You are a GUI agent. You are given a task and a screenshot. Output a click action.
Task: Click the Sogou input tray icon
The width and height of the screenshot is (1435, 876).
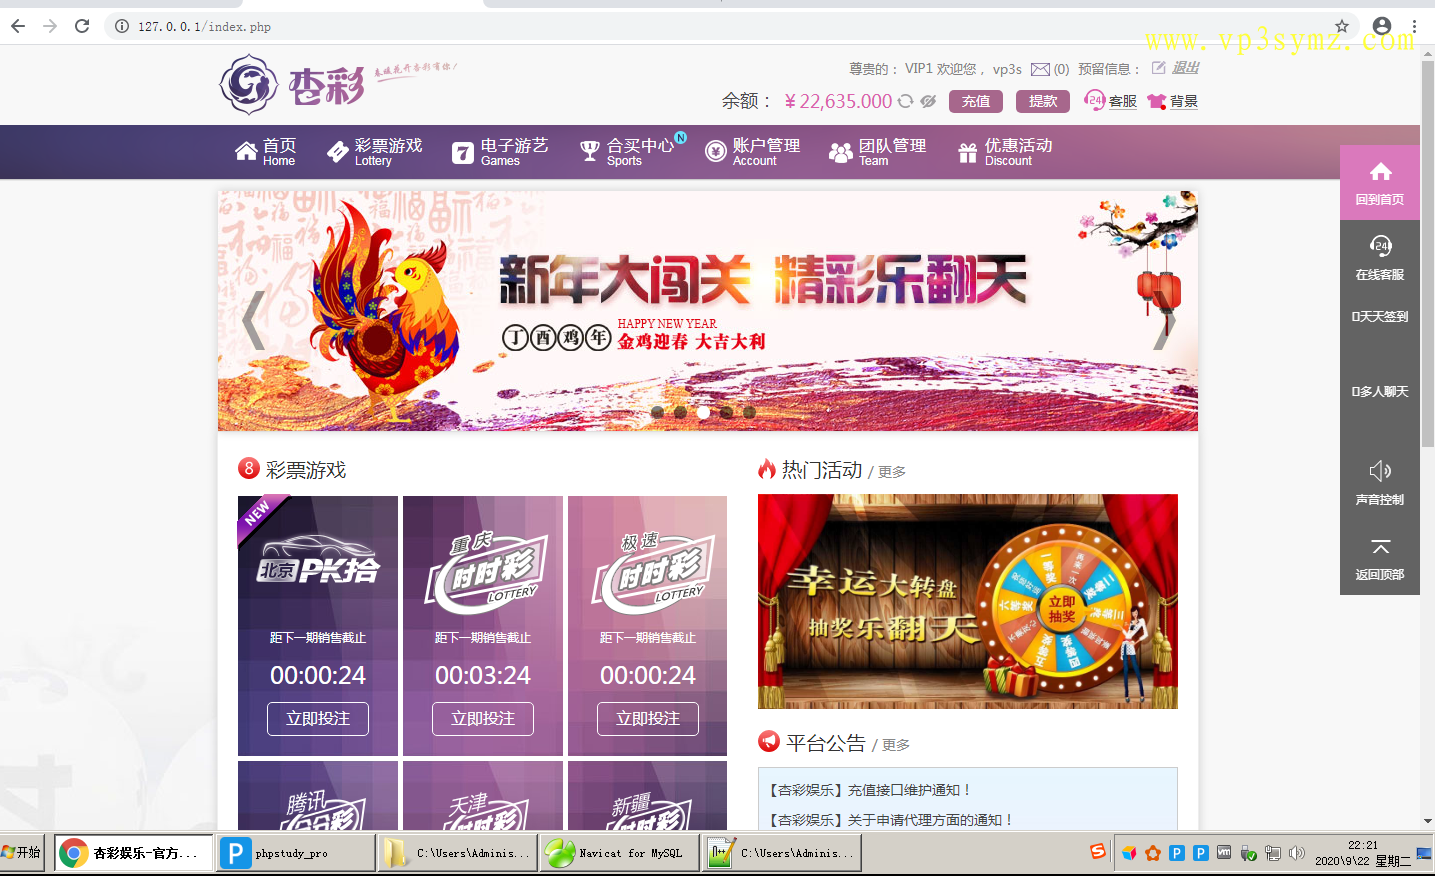click(x=1098, y=852)
